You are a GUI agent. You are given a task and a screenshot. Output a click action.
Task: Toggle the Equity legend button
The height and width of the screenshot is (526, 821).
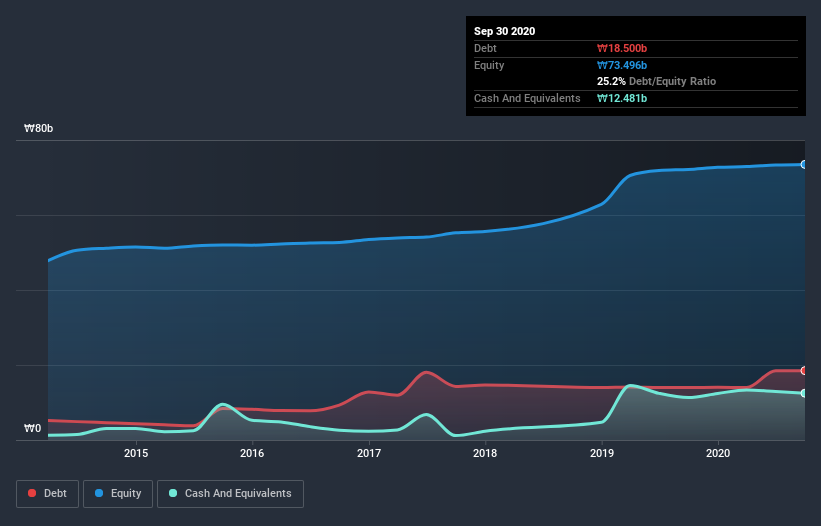pos(118,494)
